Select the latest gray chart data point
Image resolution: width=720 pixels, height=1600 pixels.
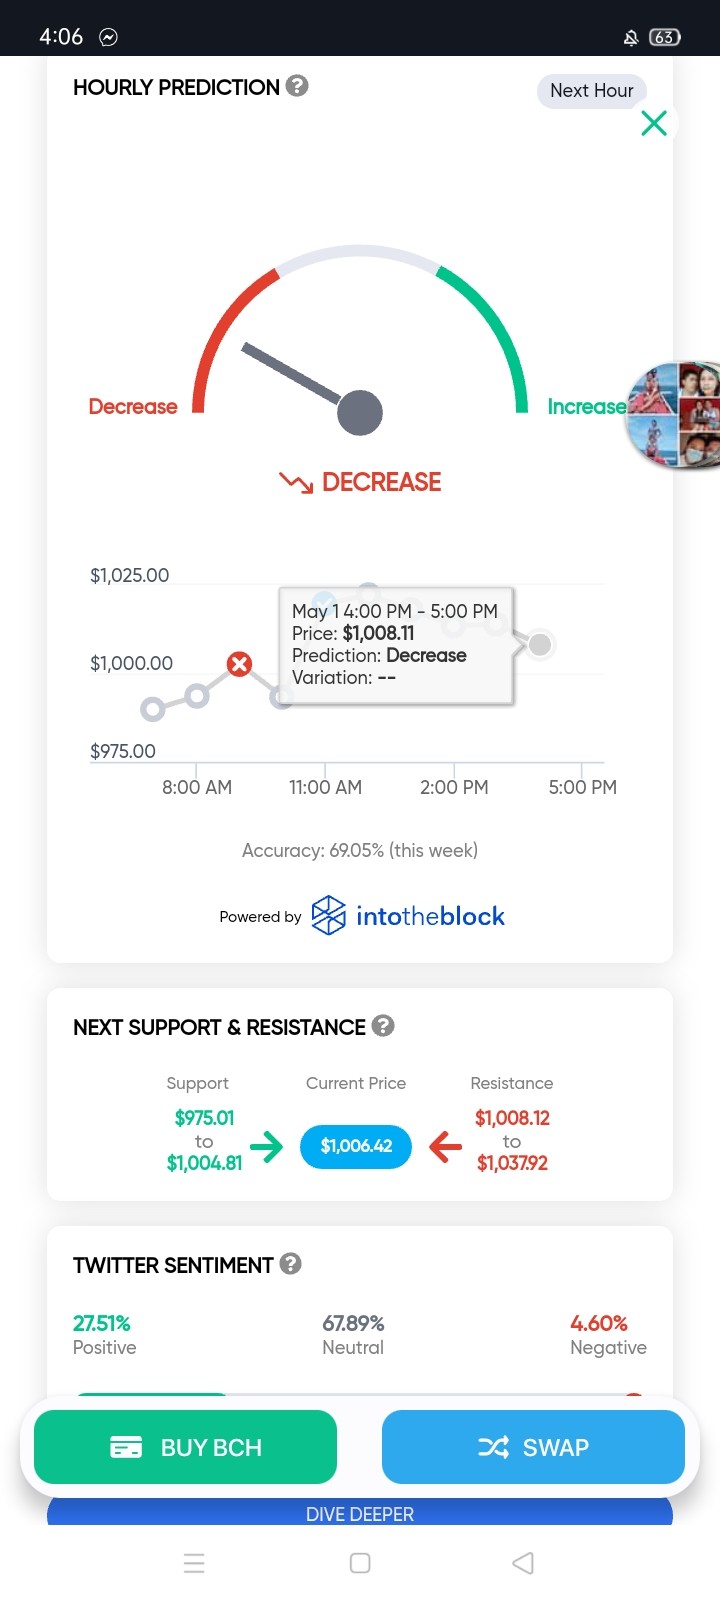click(540, 645)
